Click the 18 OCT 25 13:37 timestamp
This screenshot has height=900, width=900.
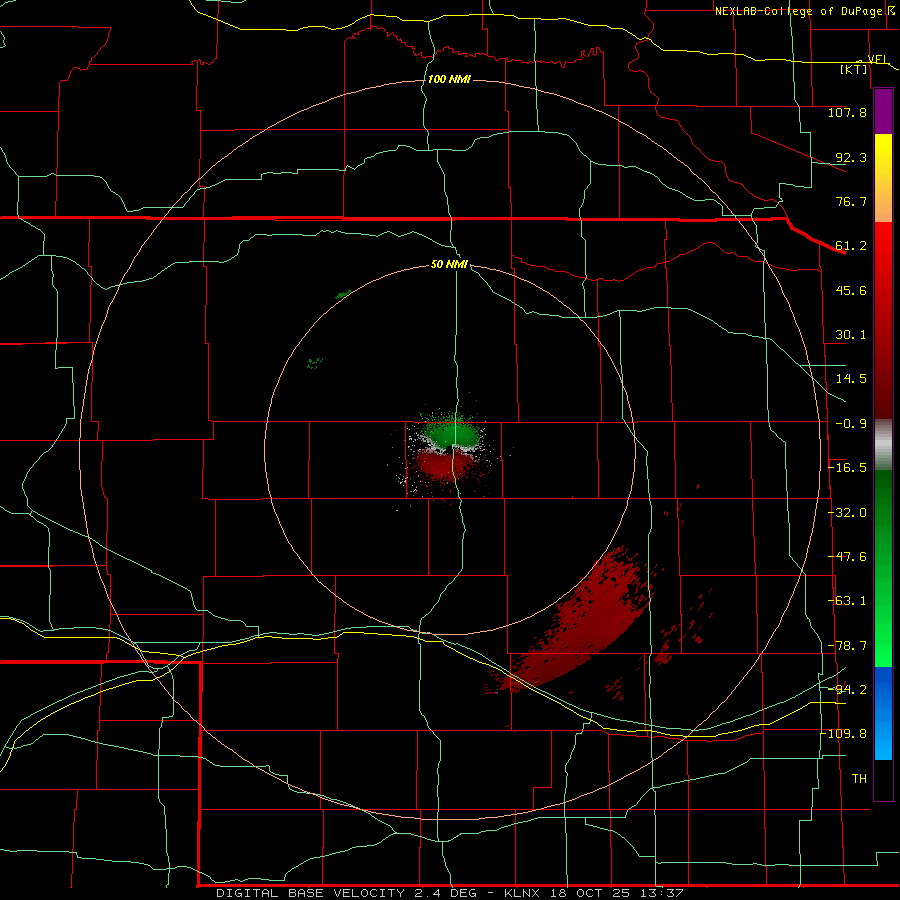617,893
